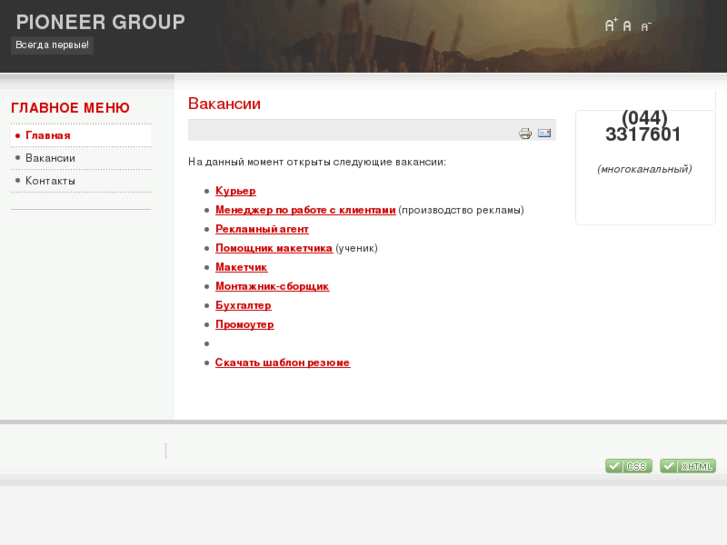The image size is (727, 545).
Task: Decrease font size with A- icon
Action: pos(646,26)
